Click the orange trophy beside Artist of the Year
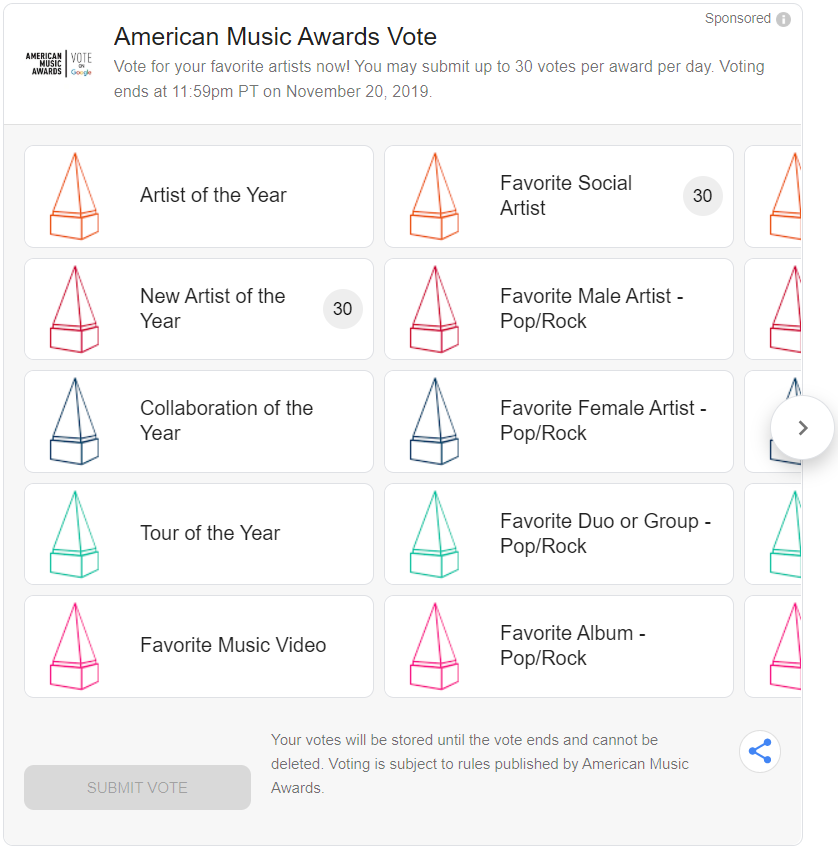Image resolution: width=838 pixels, height=850 pixels. pyautogui.click(x=74, y=196)
